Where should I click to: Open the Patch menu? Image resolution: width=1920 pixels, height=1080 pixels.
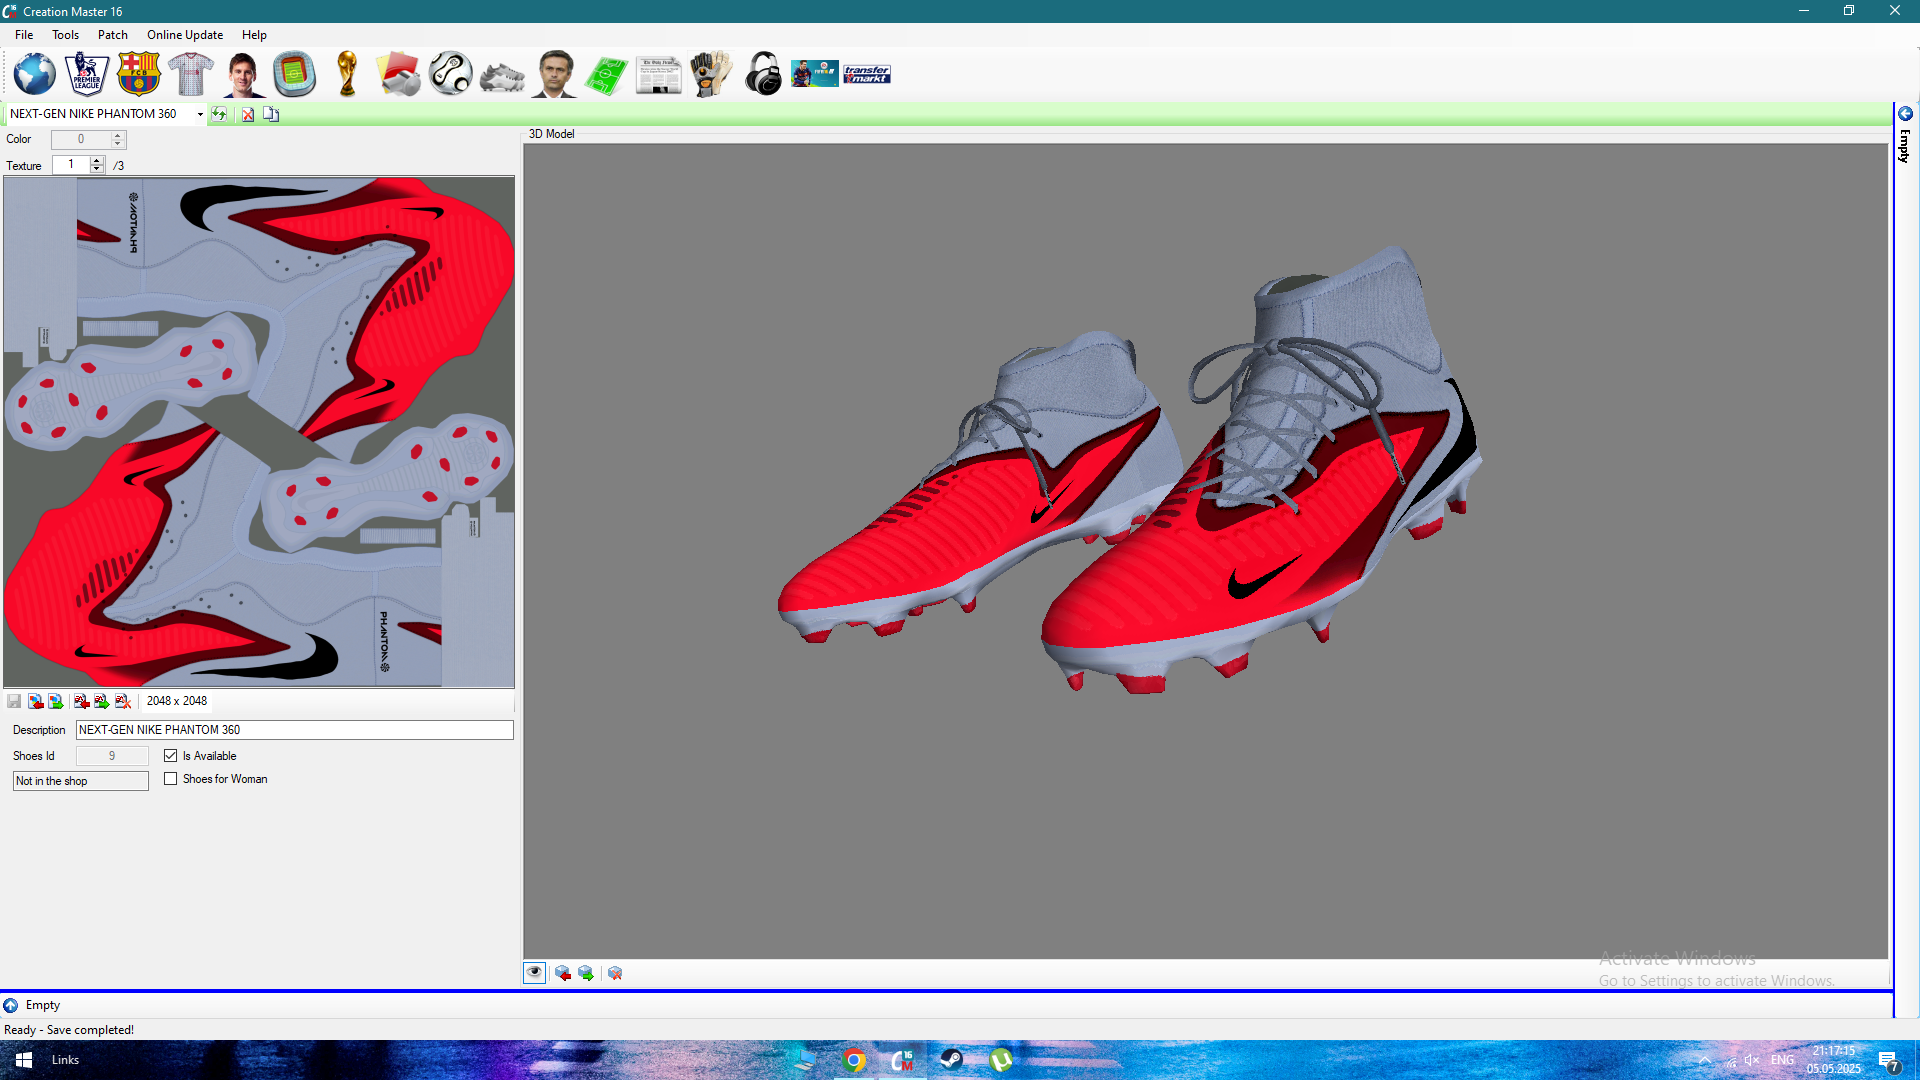tap(113, 35)
